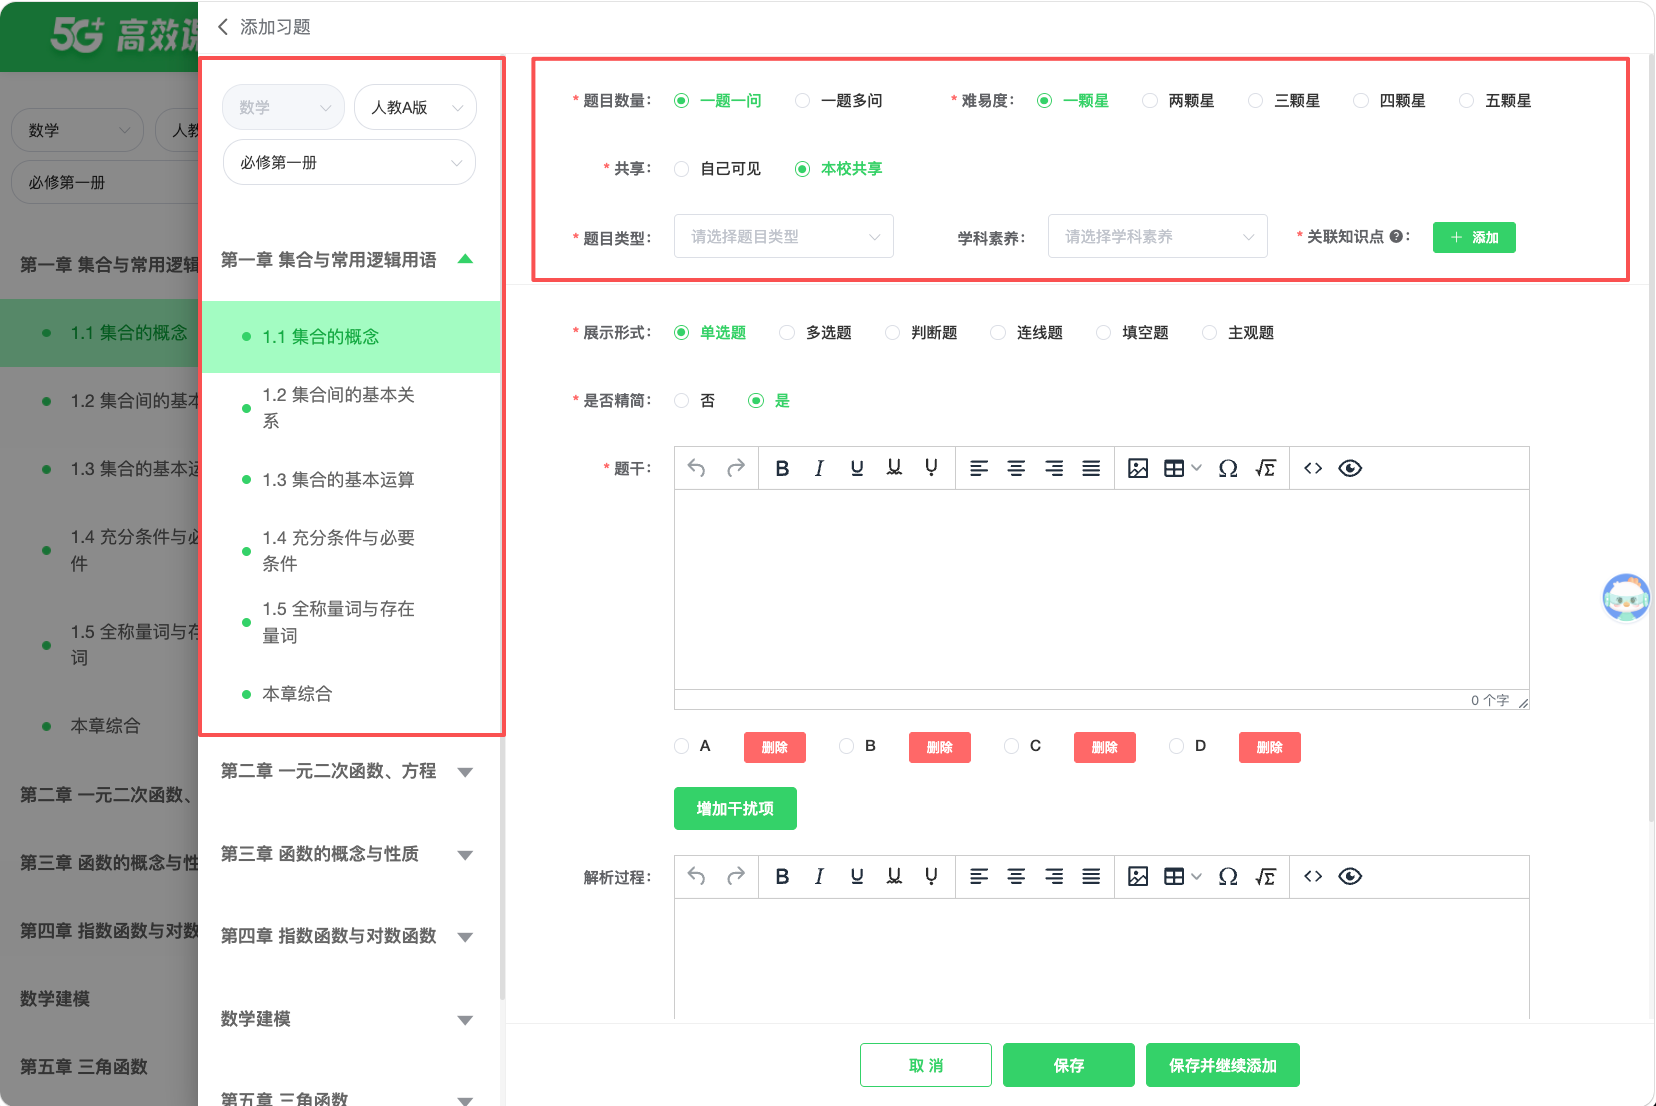1656x1106 pixels.
Task: Center-align text in the 题干 editor
Action: [x=1016, y=468]
